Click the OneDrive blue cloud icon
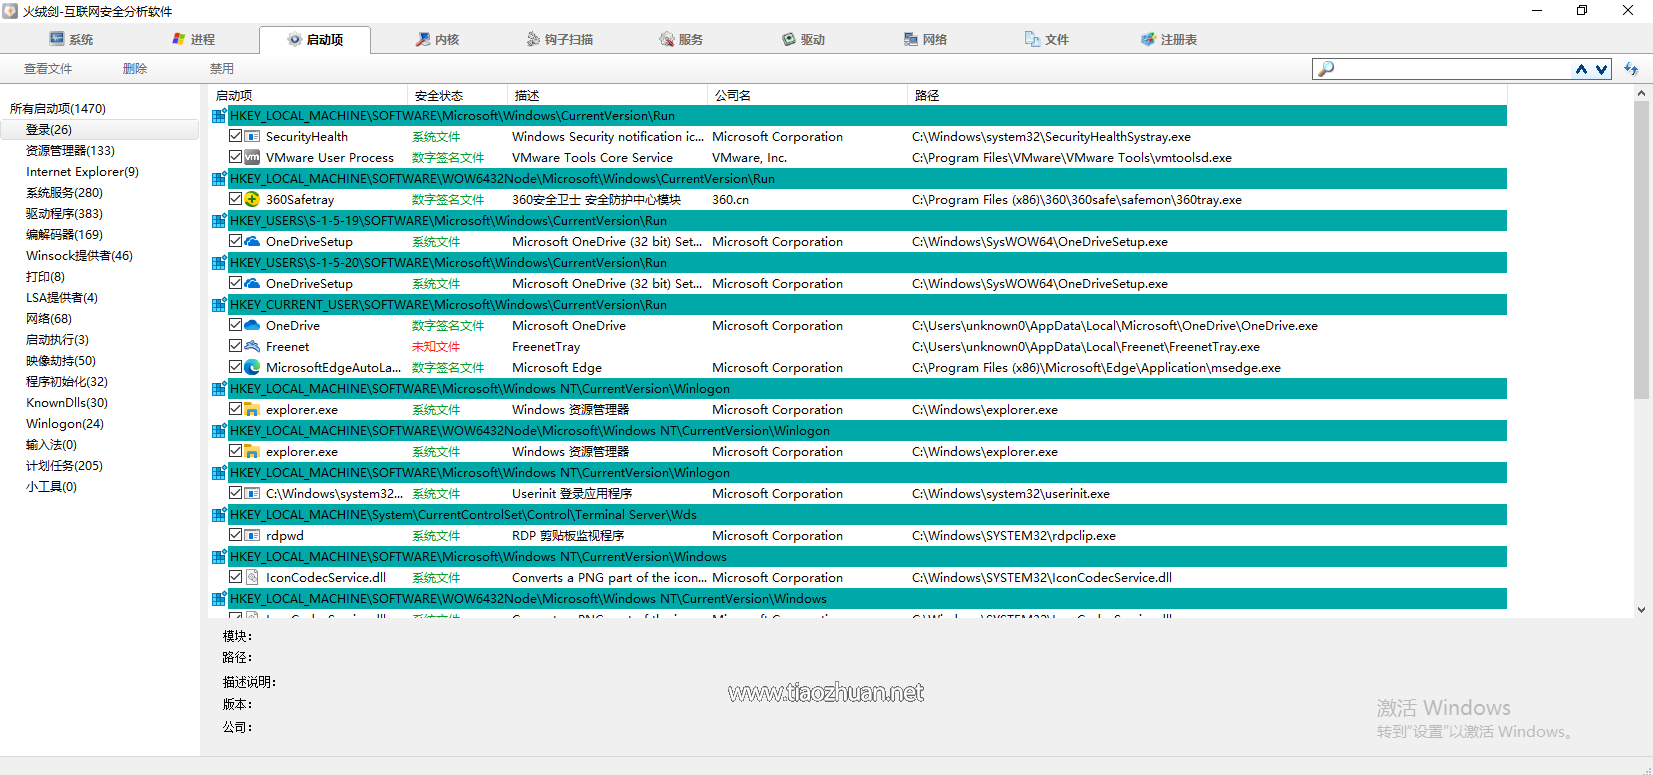Screen dimensions: 1653x775 coord(252,325)
